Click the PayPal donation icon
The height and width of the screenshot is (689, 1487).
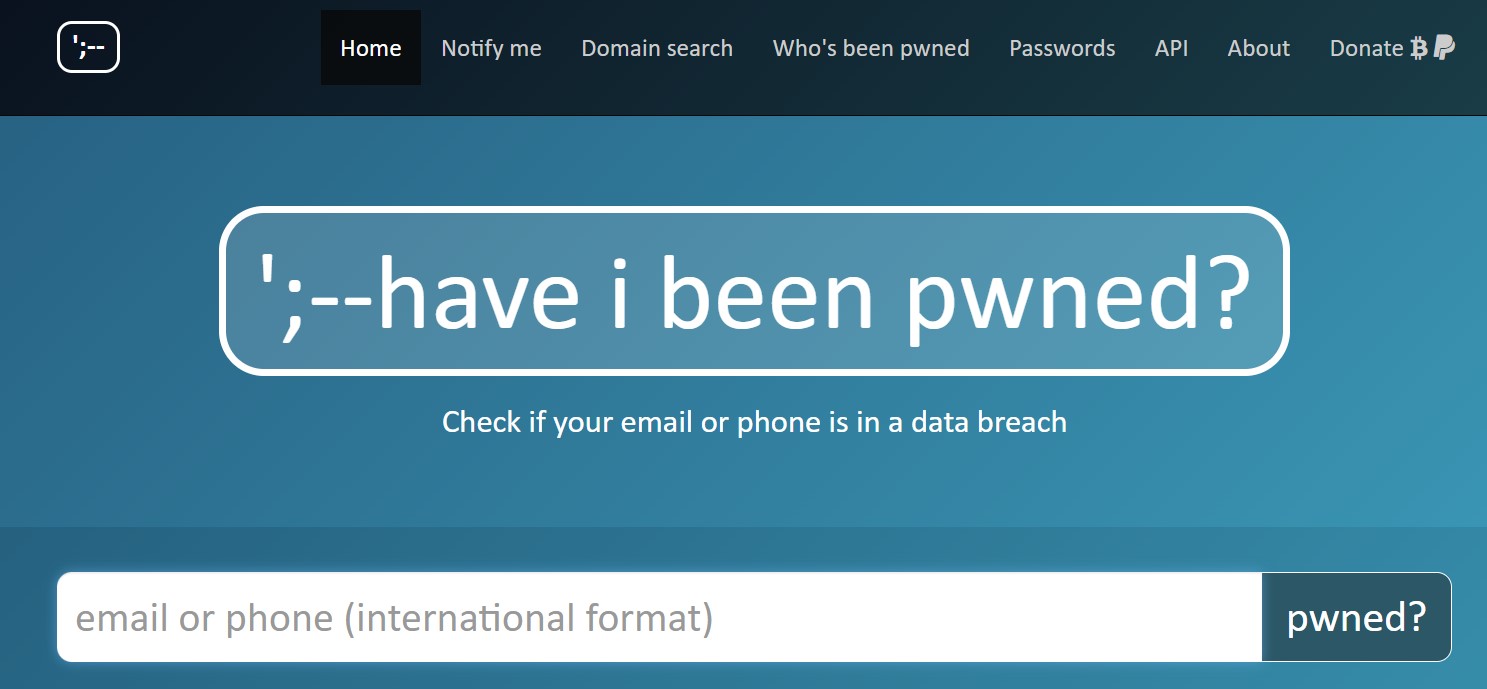click(1443, 47)
